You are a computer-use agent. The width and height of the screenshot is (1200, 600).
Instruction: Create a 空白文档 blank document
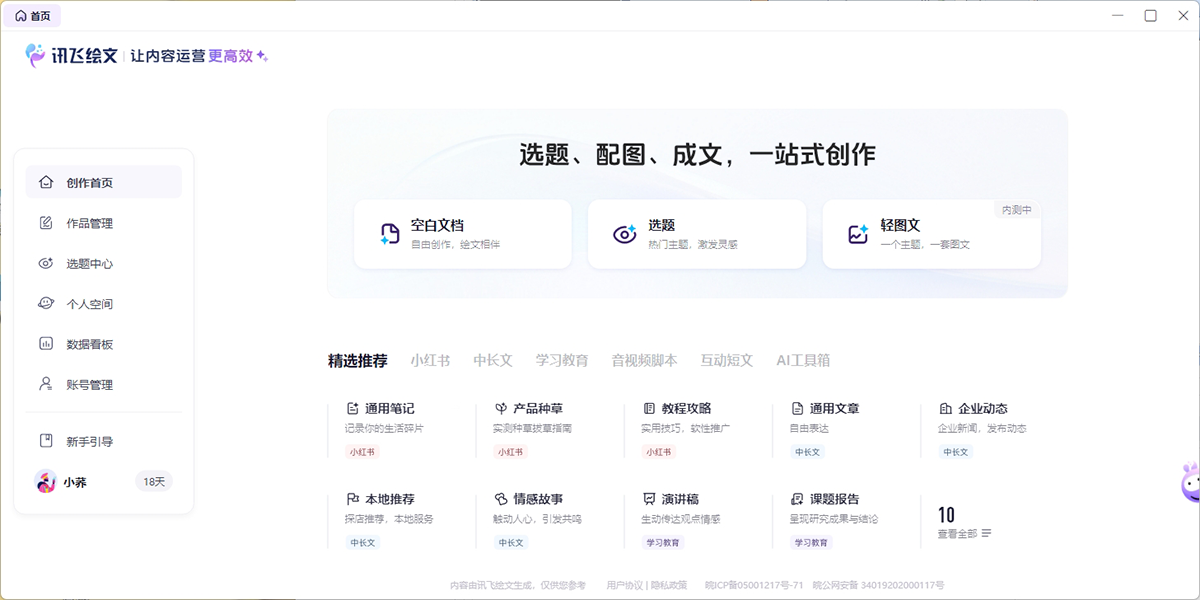click(463, 234)
